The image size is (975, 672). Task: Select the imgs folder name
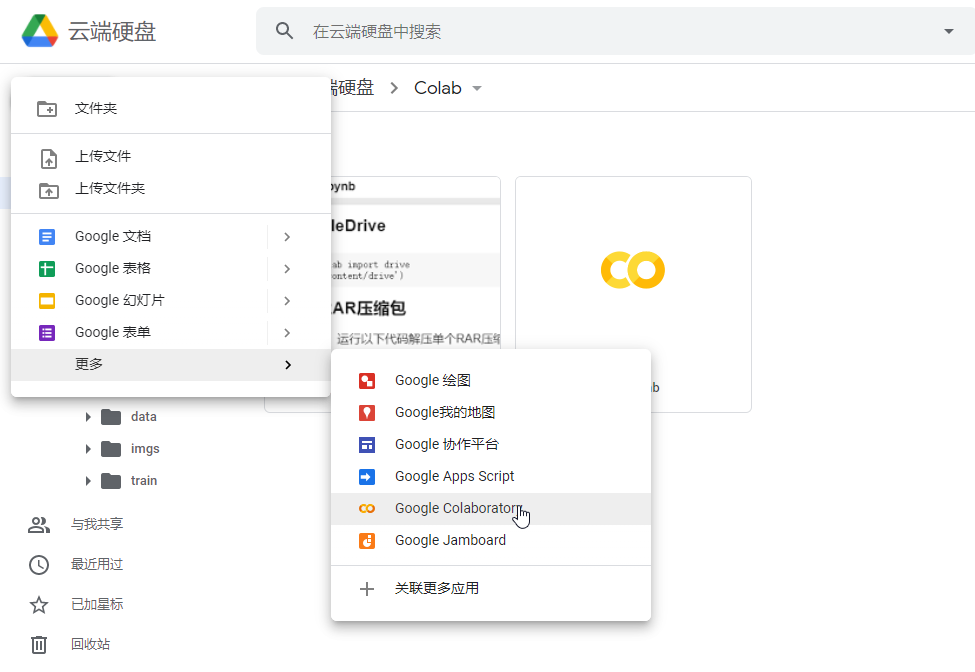pyautogui.click(x=145, y=449)
